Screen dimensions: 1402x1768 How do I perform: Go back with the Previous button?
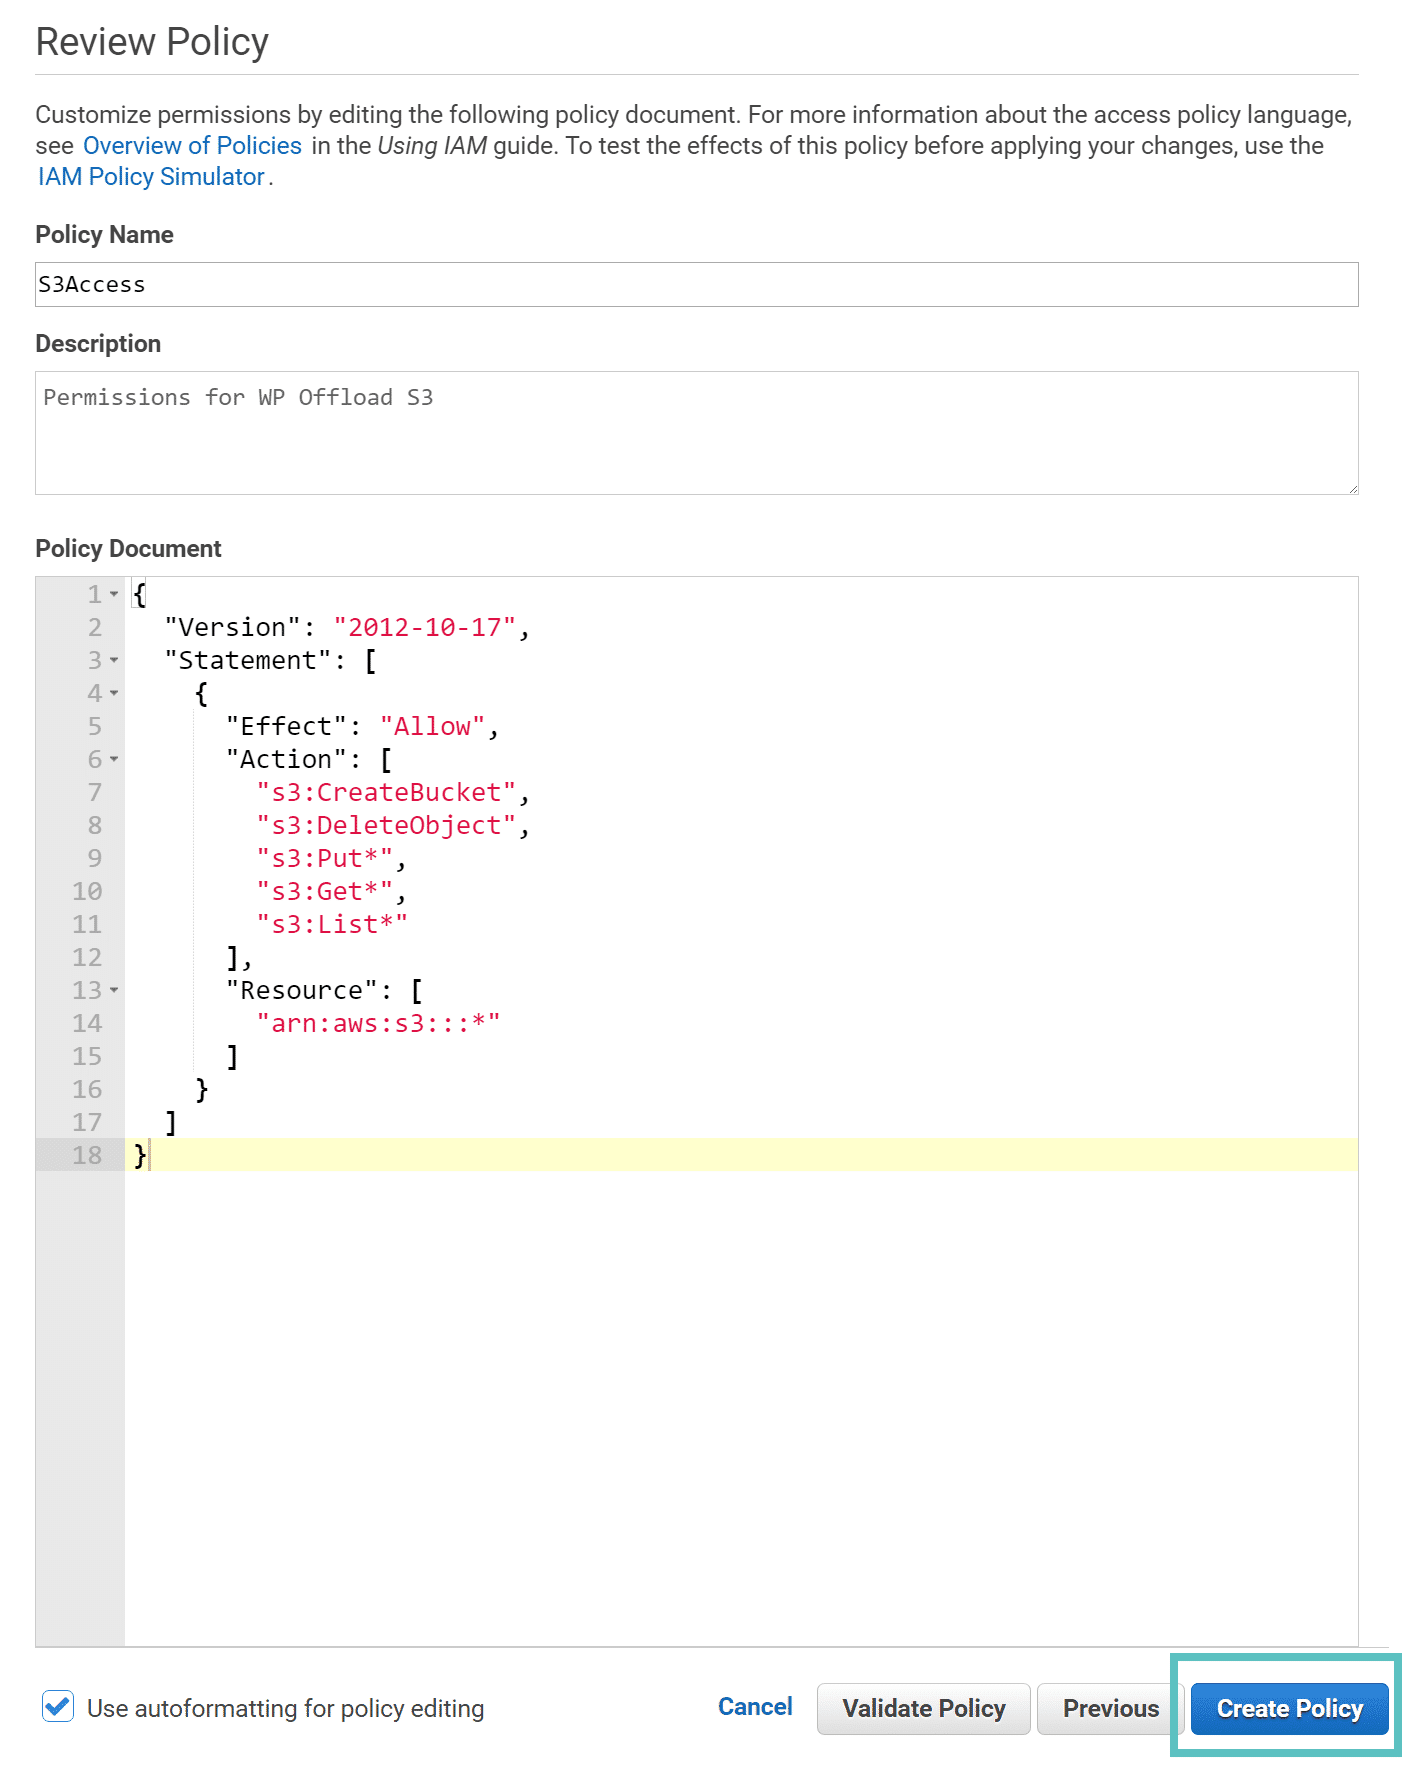[1110, 1708]
